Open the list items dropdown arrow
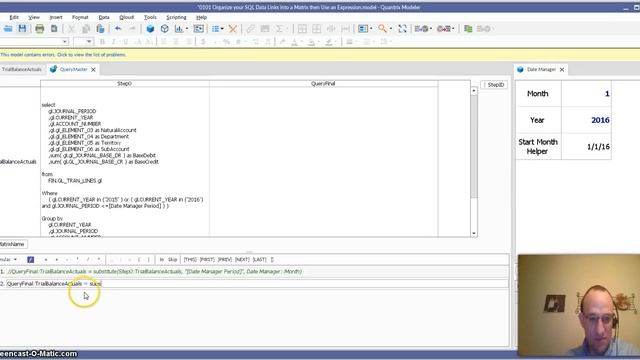The height and width of the screenshot is (360, 640). click(222, 29)
